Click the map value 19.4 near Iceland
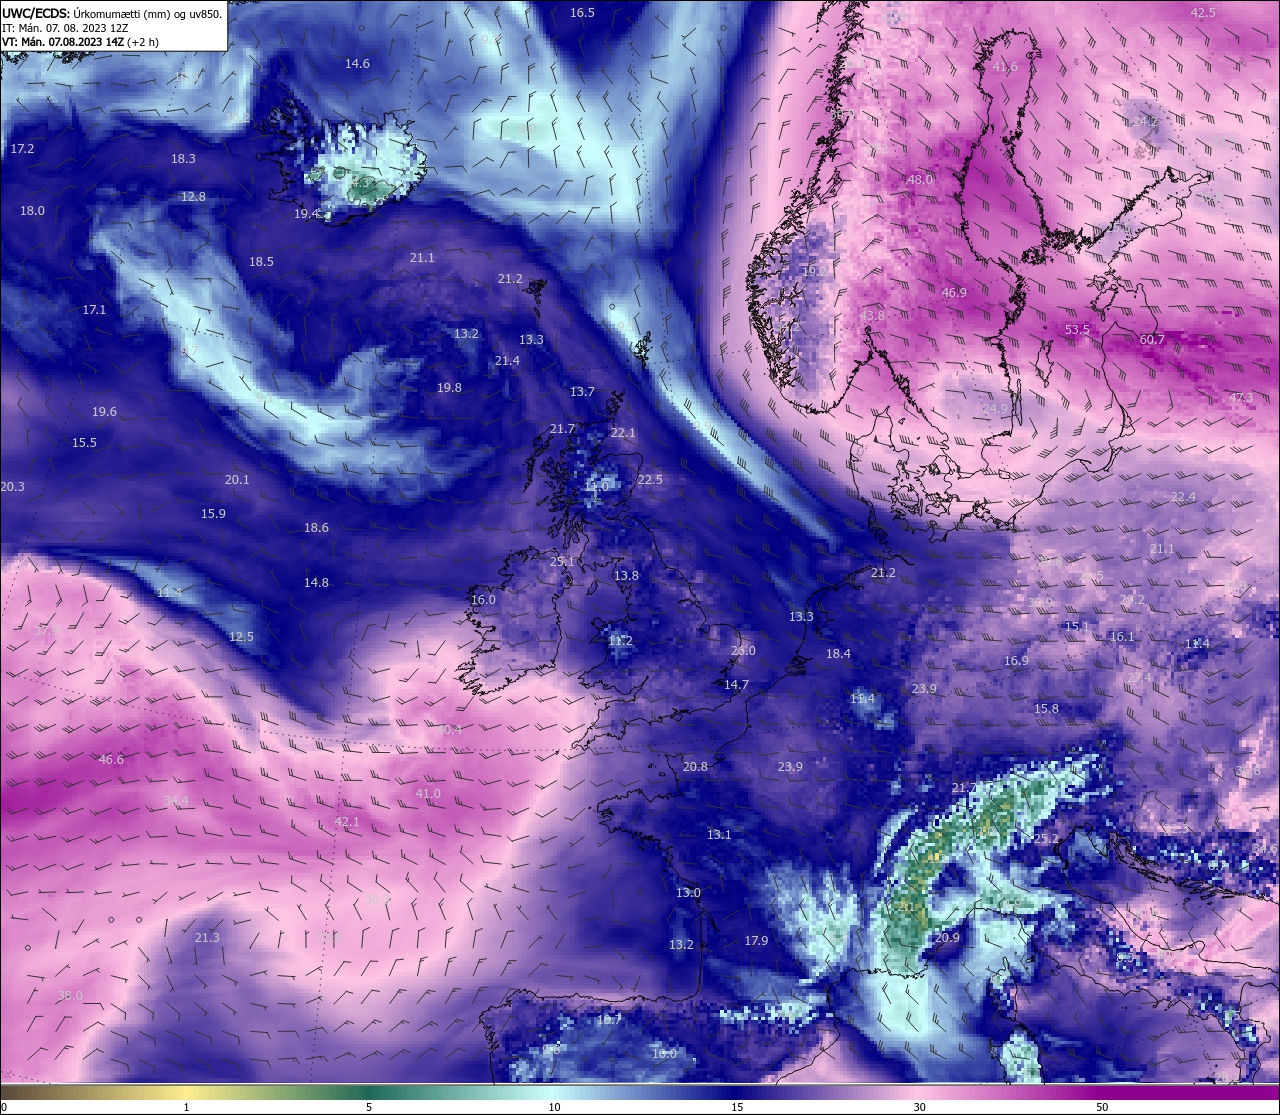Screen dimensions: 1280x1115 tap(306, 214)
